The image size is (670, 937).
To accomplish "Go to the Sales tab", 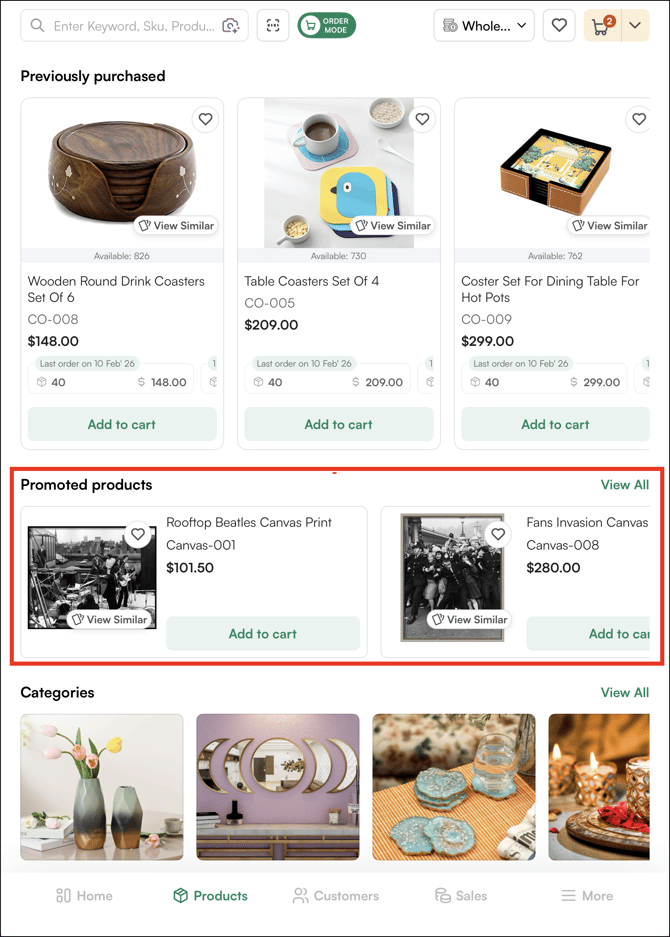I will click(x=460, y=896).
